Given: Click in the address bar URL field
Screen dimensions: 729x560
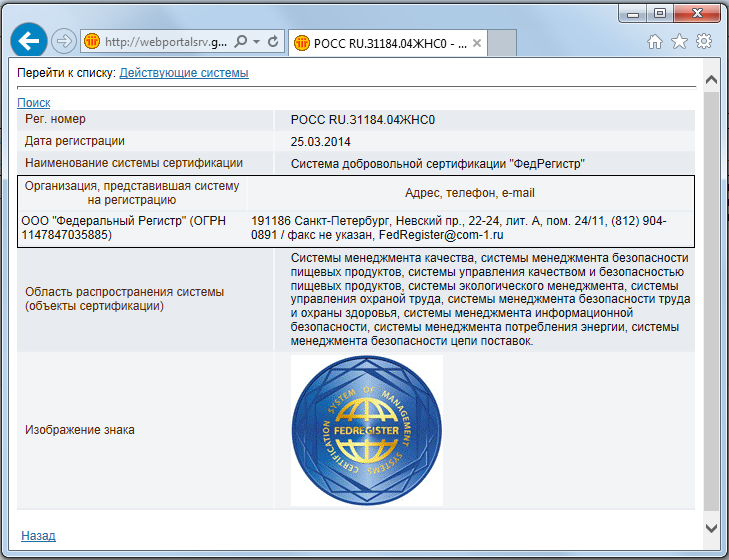Looking at the screenshot, I should tap(165, 42).
